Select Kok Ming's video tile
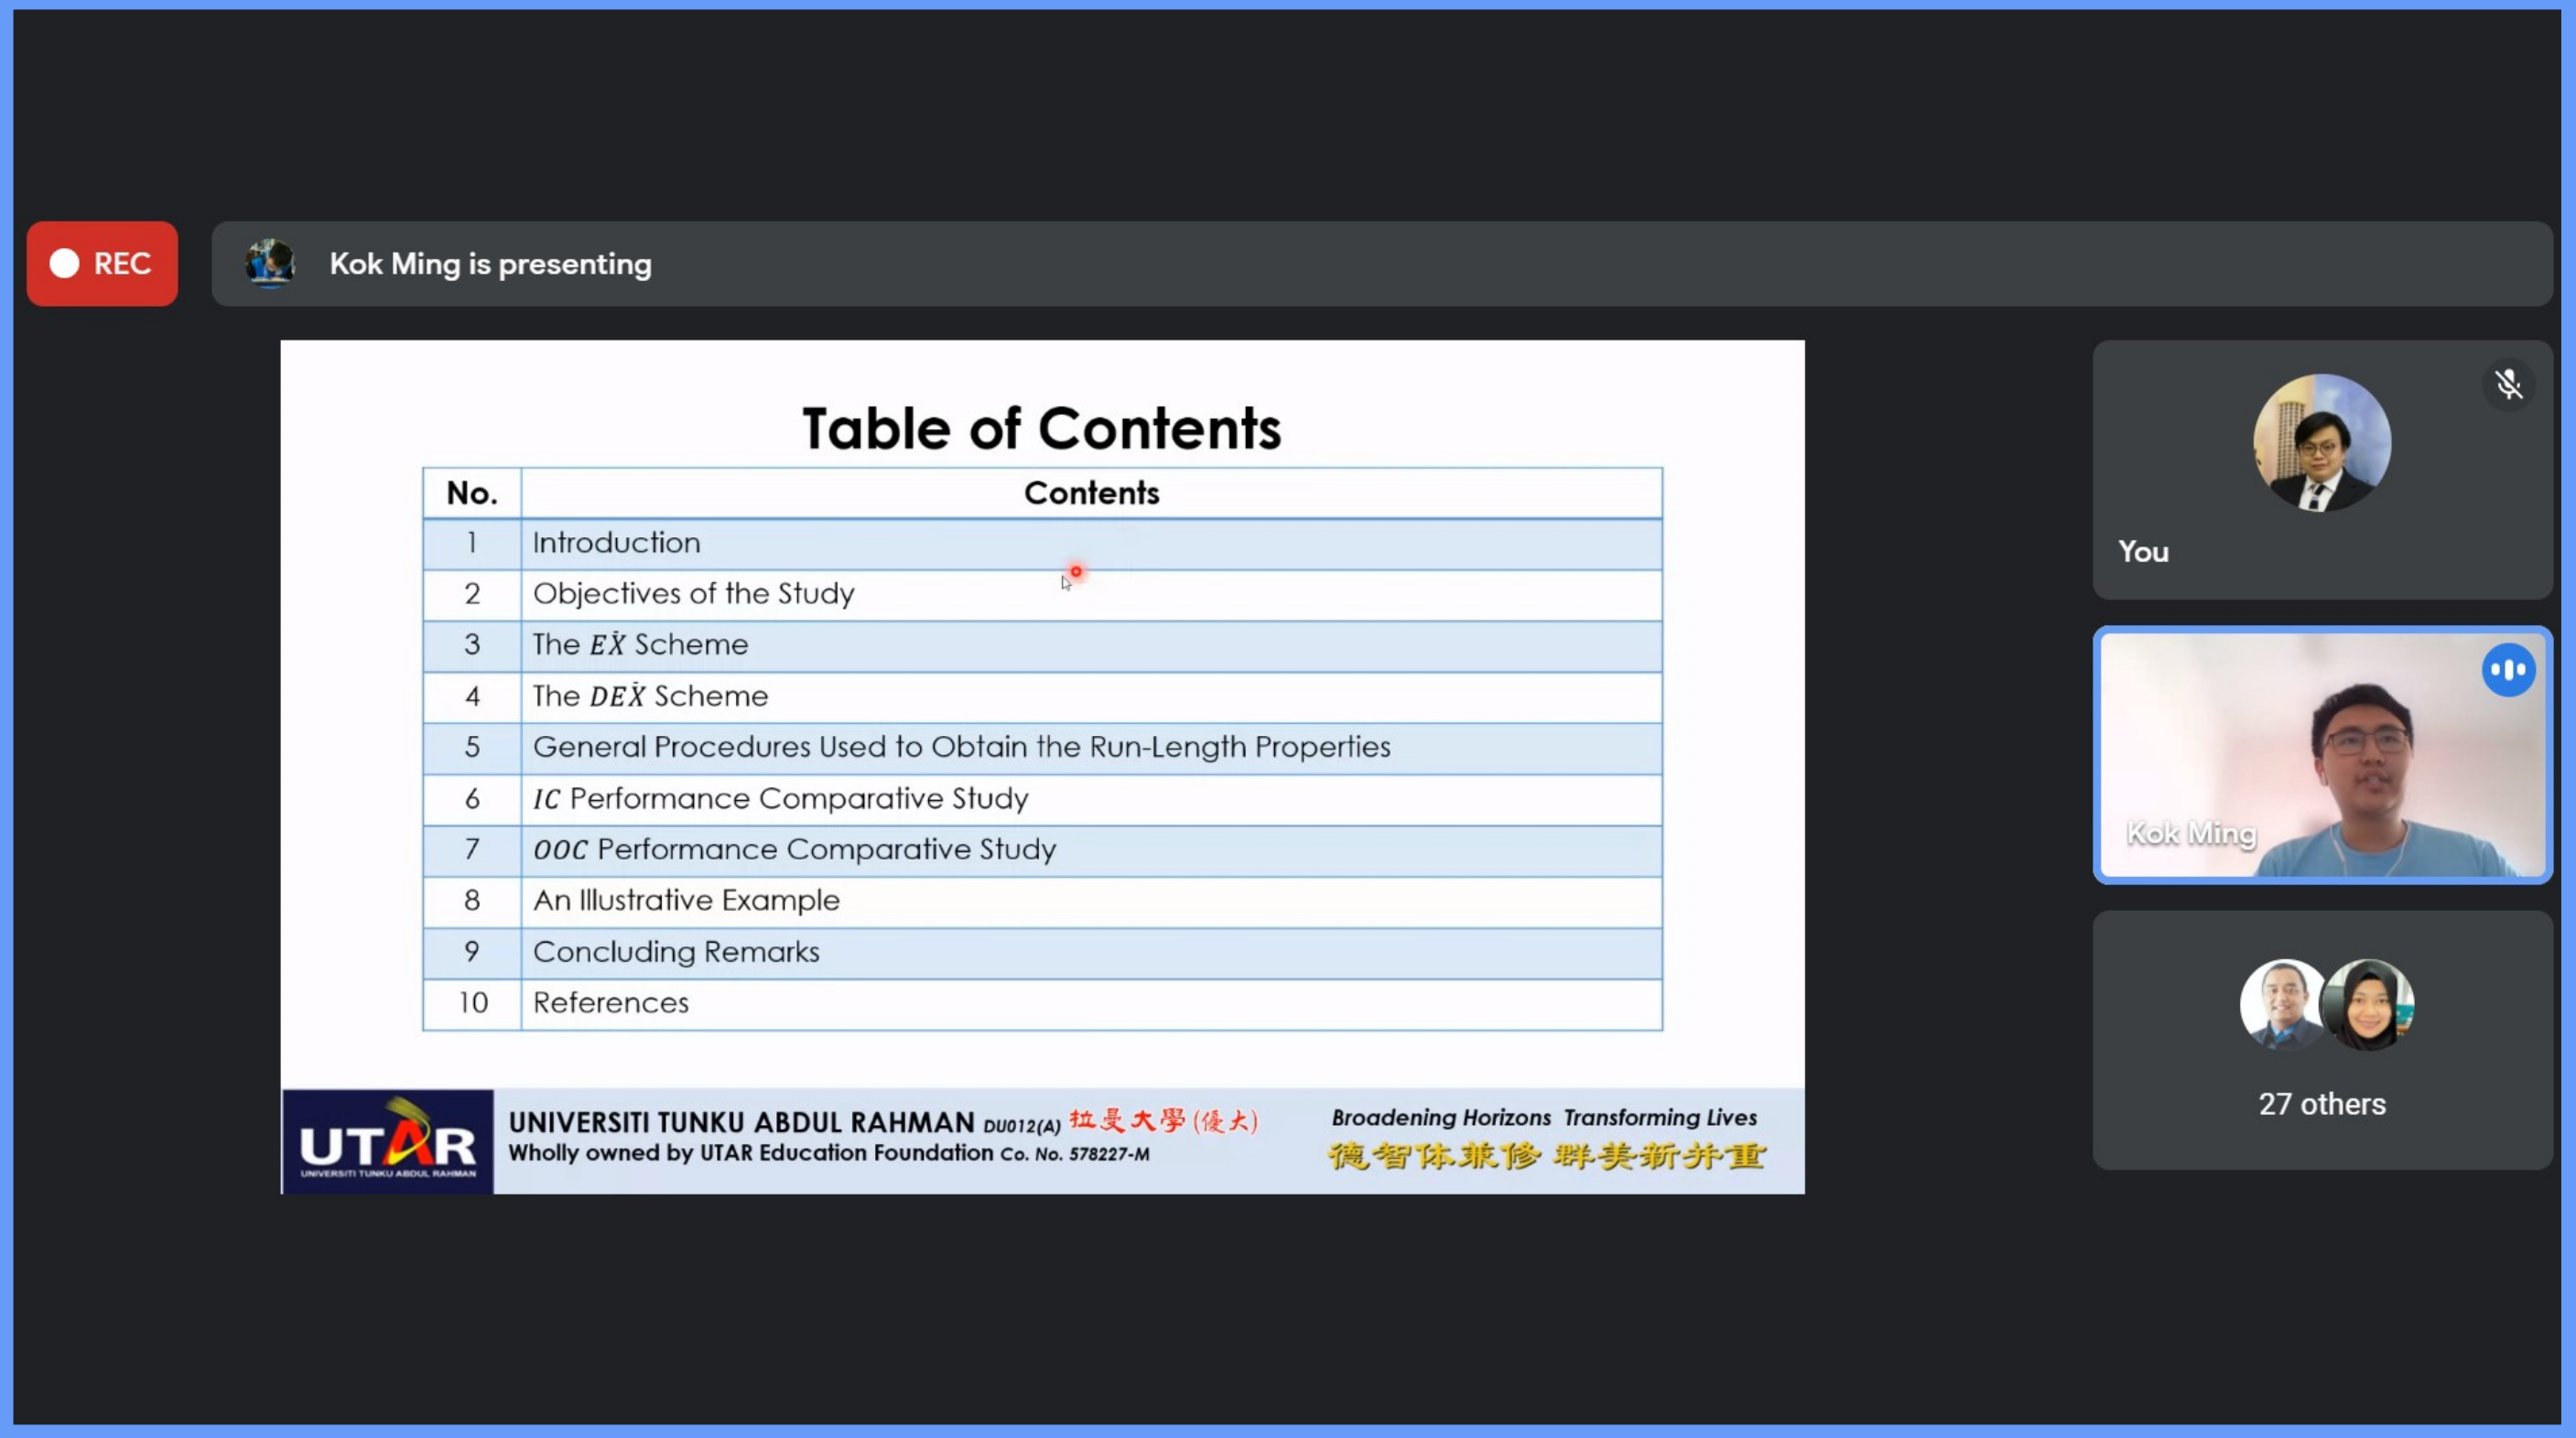The width and height of the screenshot is (2576, 1438). click(2321, 755)
